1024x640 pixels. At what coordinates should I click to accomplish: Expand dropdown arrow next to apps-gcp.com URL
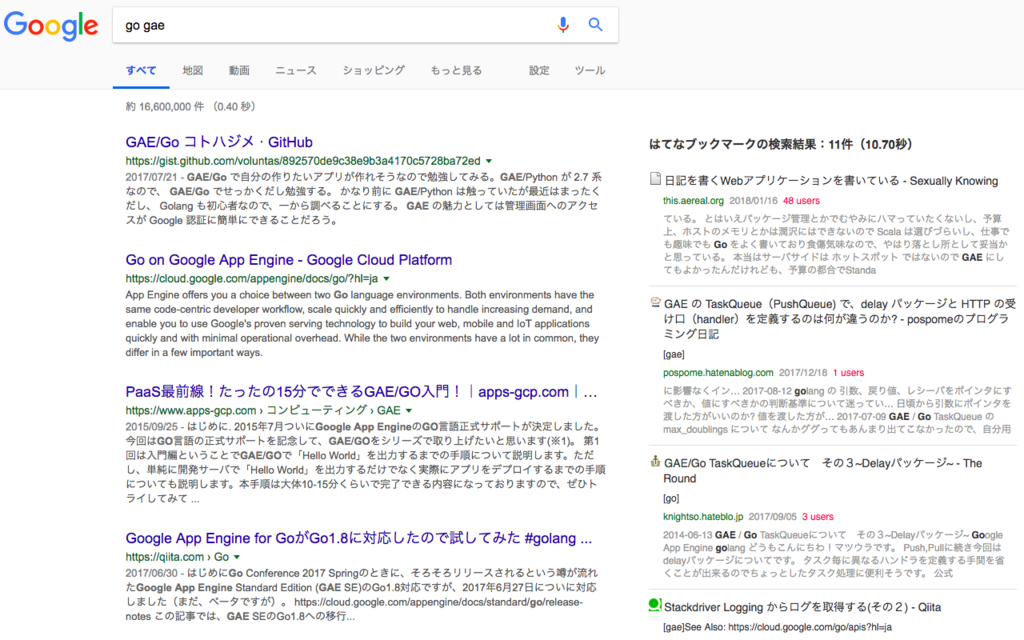click(x=409, y=411)
